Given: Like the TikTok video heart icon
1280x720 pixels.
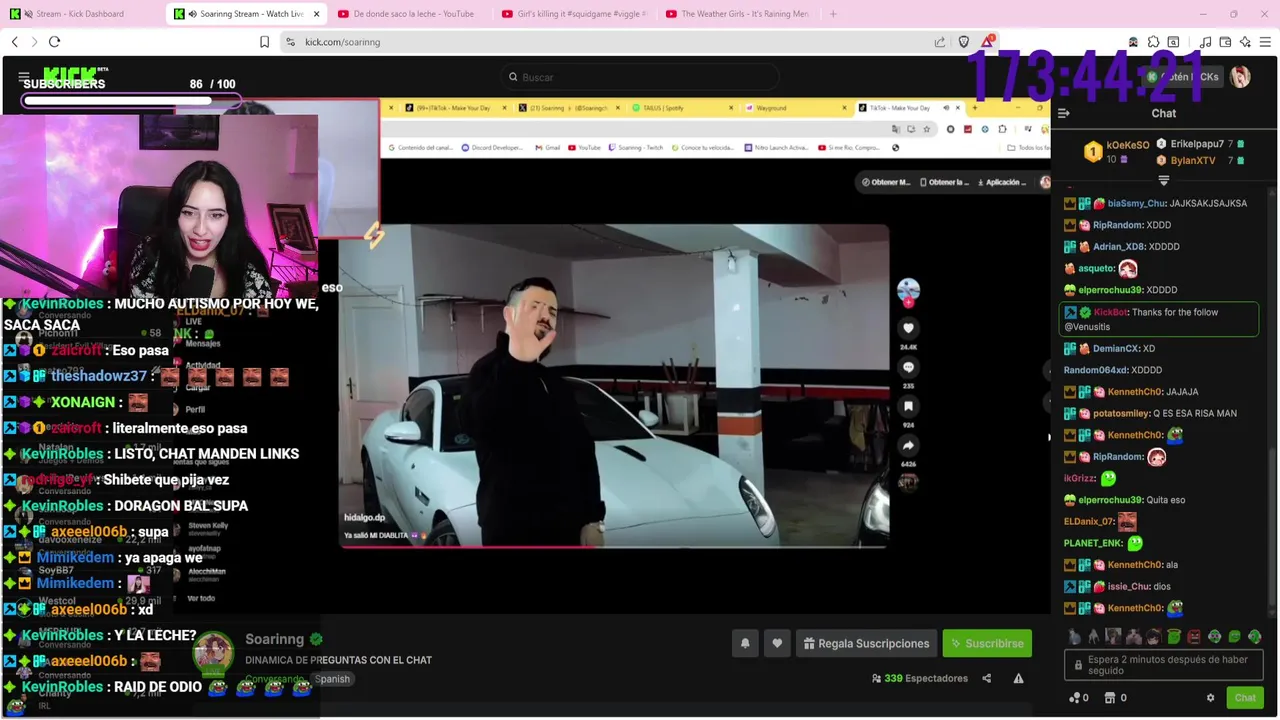Looking at the screenshot, I should pos(908,327).
